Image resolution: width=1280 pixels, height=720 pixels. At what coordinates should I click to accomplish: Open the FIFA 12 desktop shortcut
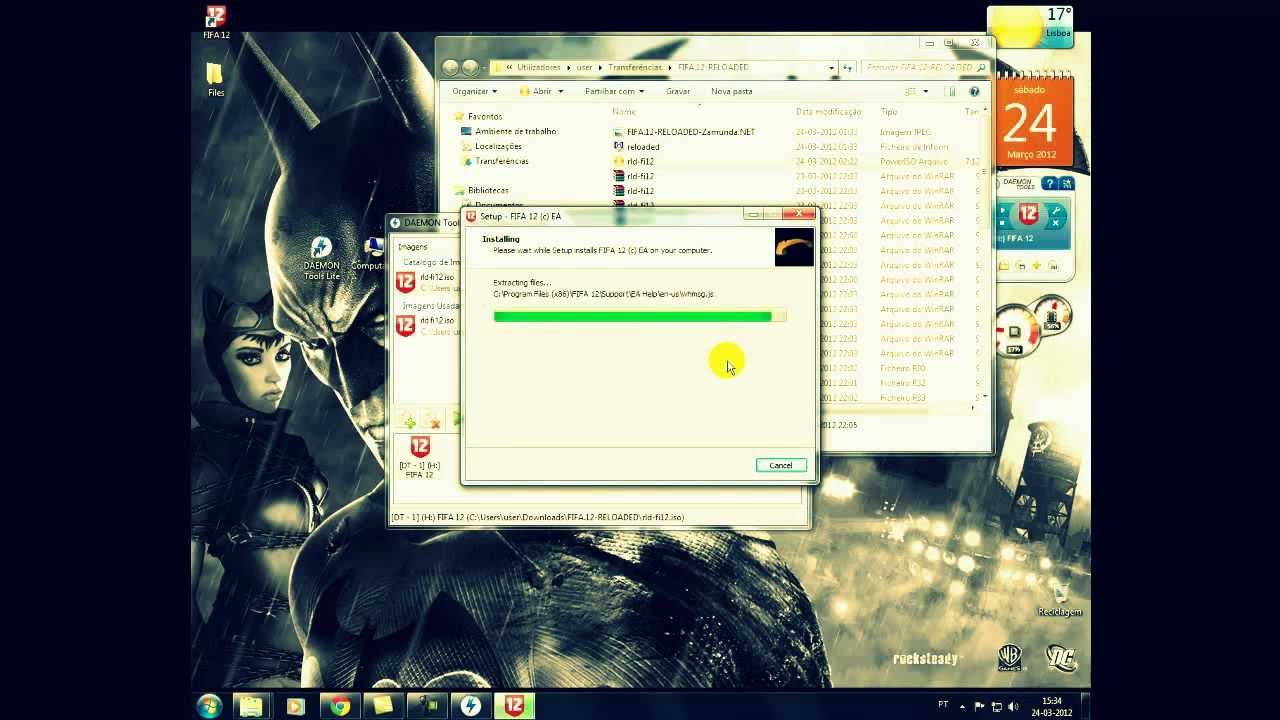pyautogui.click(x=216, y=22)
